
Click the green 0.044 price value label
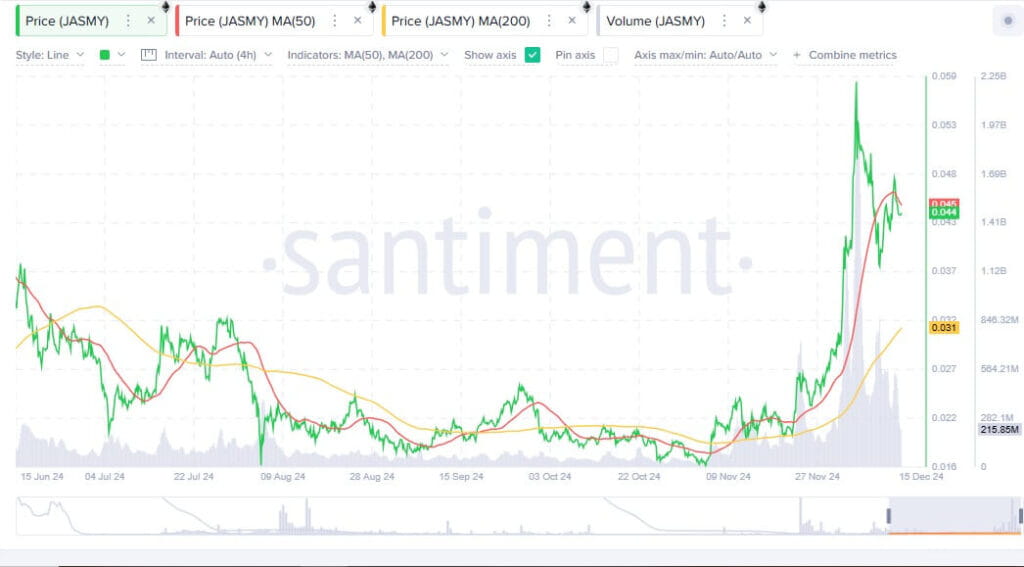[x=944, y=212]
